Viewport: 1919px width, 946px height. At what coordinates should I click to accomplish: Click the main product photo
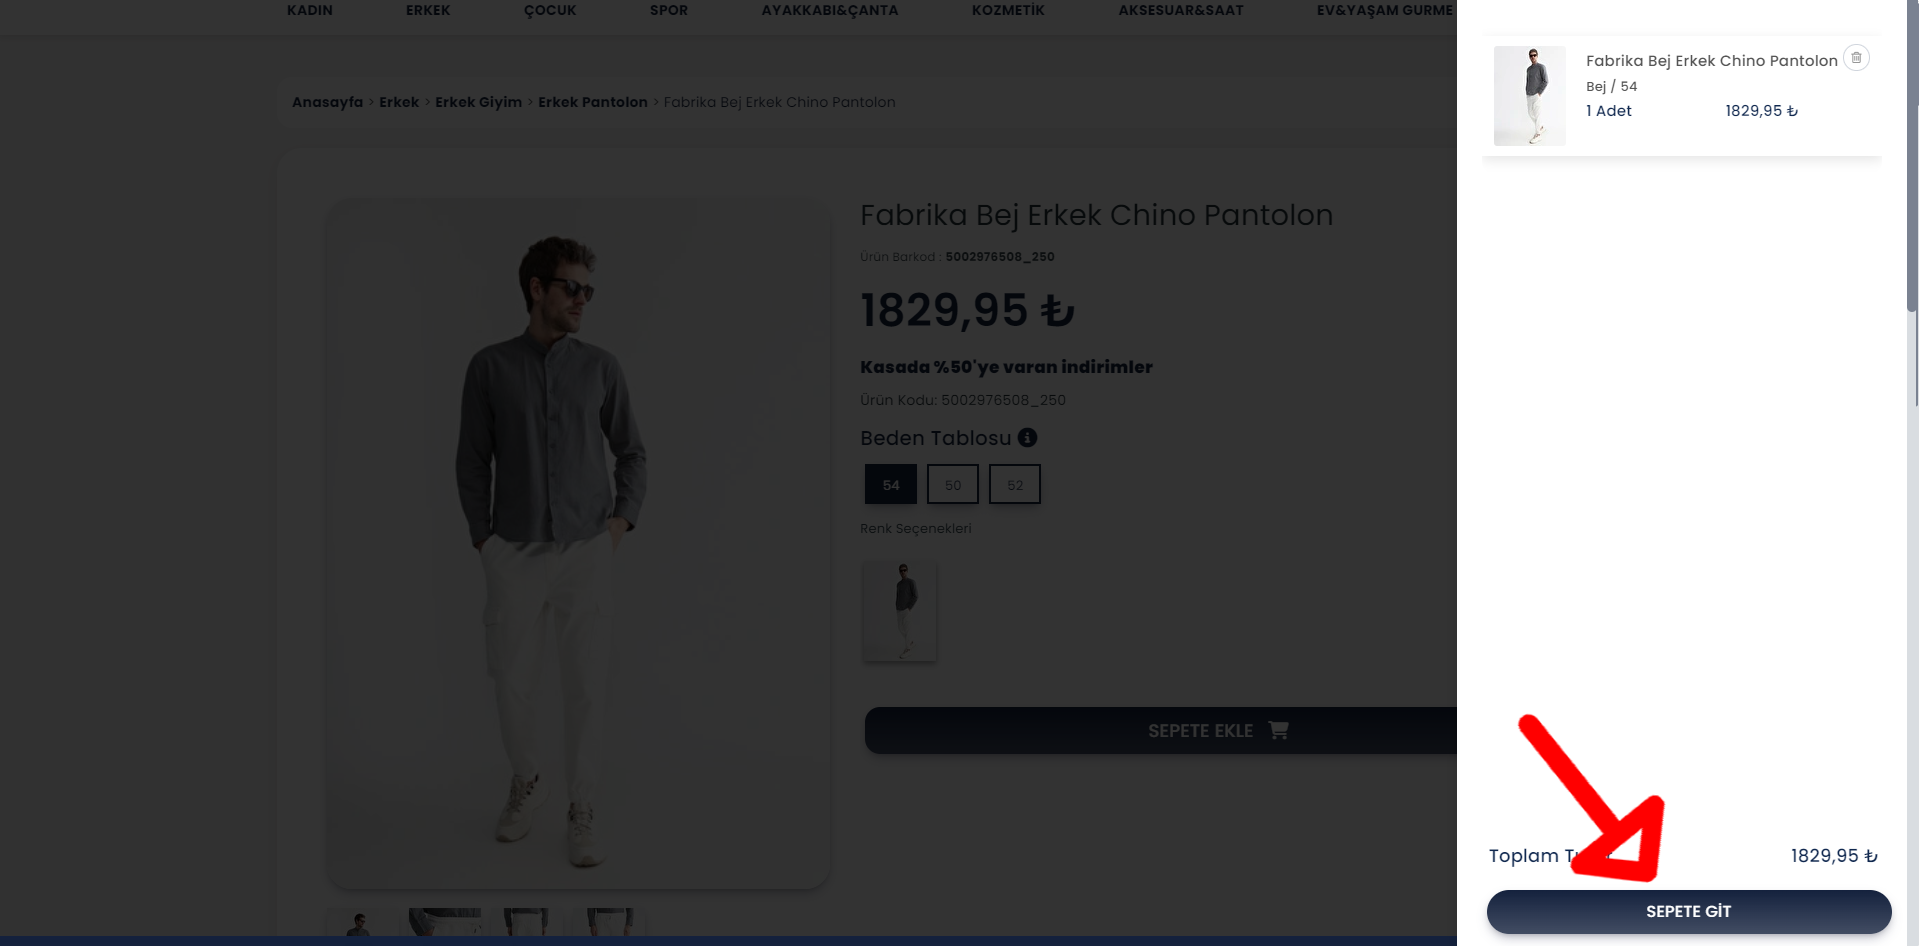(x=578, y=543)
